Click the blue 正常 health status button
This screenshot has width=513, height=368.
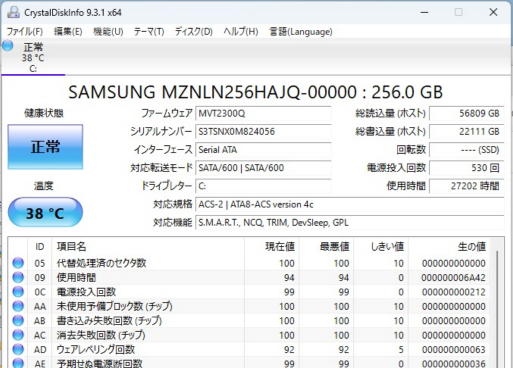tap(45, 147)
